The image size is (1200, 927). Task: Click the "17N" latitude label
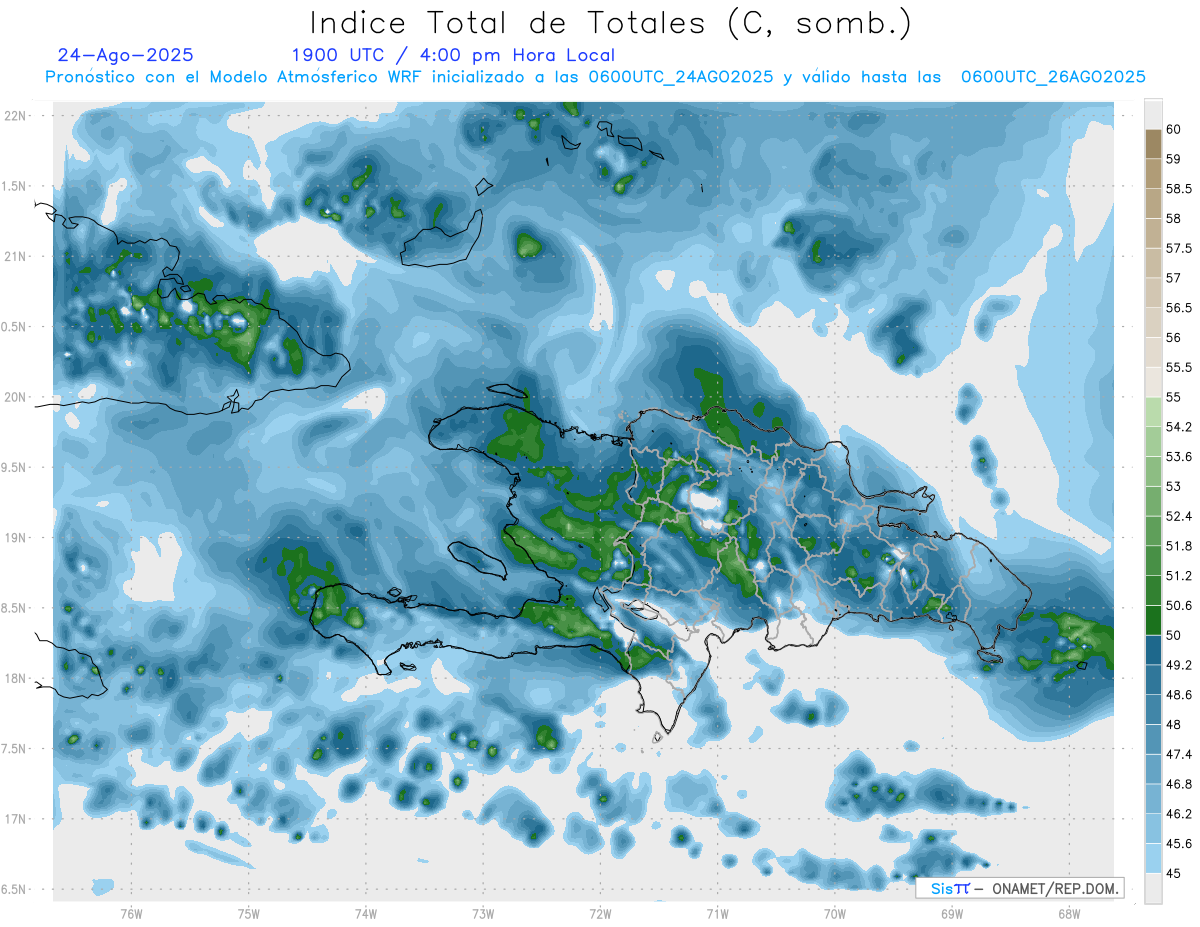click(16, 819)
